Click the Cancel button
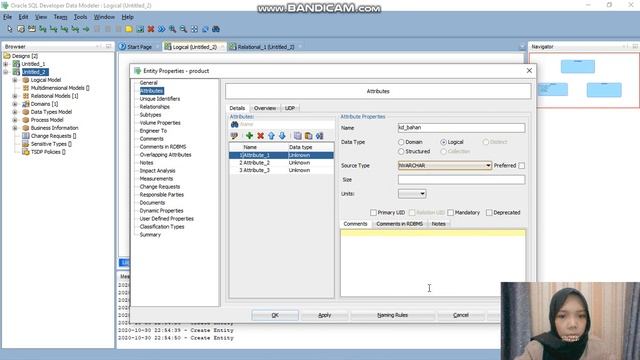This screenshot has width=640, height=360. coord(461,315)
